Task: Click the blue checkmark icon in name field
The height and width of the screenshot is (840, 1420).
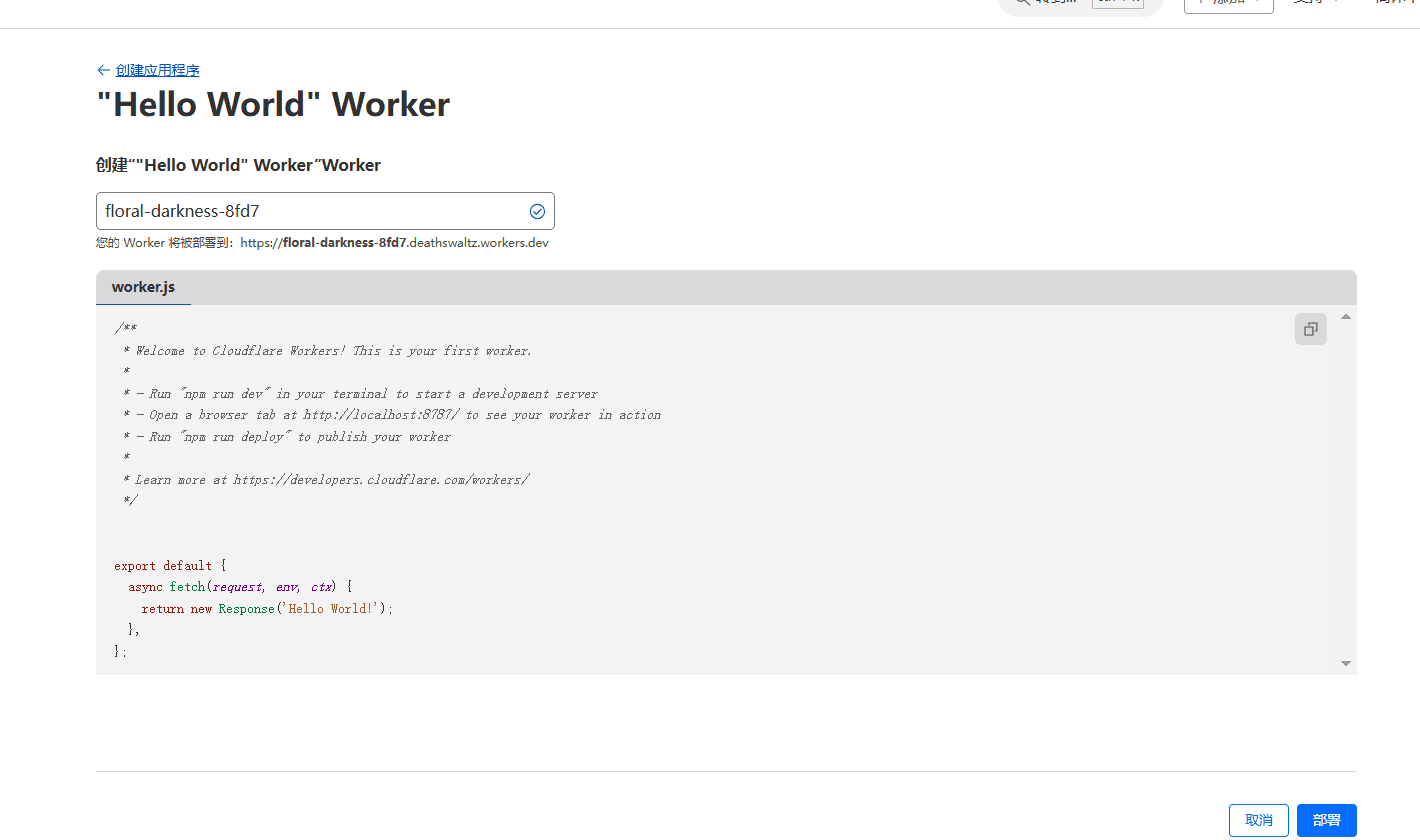Action: (537, 211)
